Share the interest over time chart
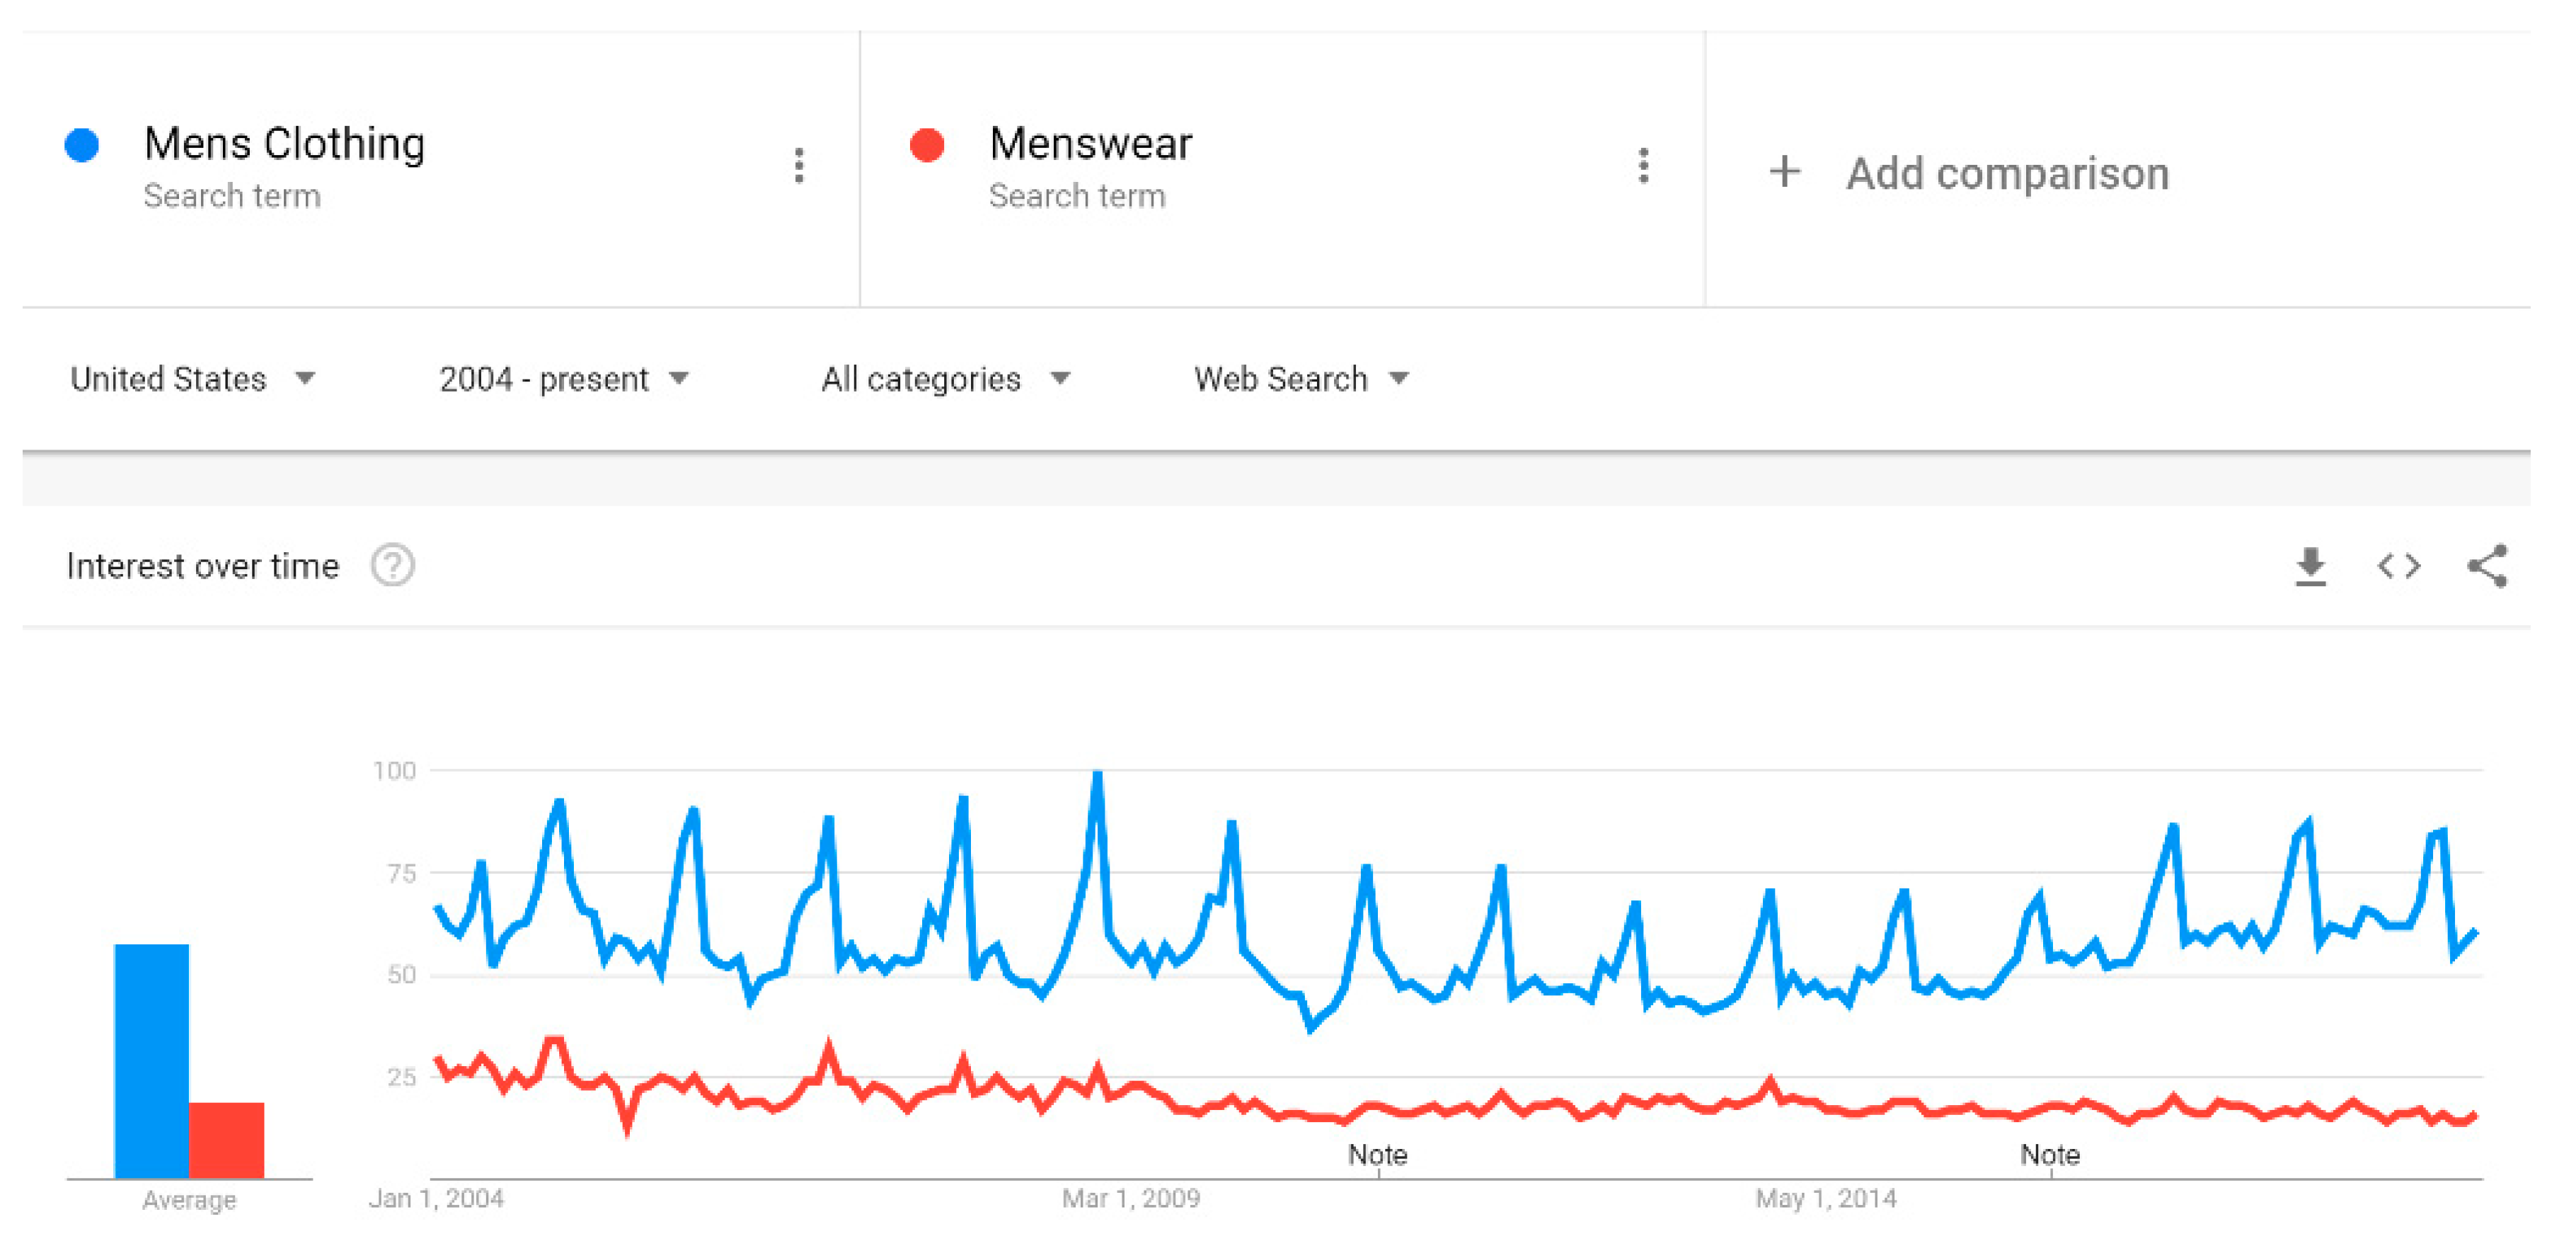The height and width of the screenshot is (1241, 2576). pos(2487,567)
